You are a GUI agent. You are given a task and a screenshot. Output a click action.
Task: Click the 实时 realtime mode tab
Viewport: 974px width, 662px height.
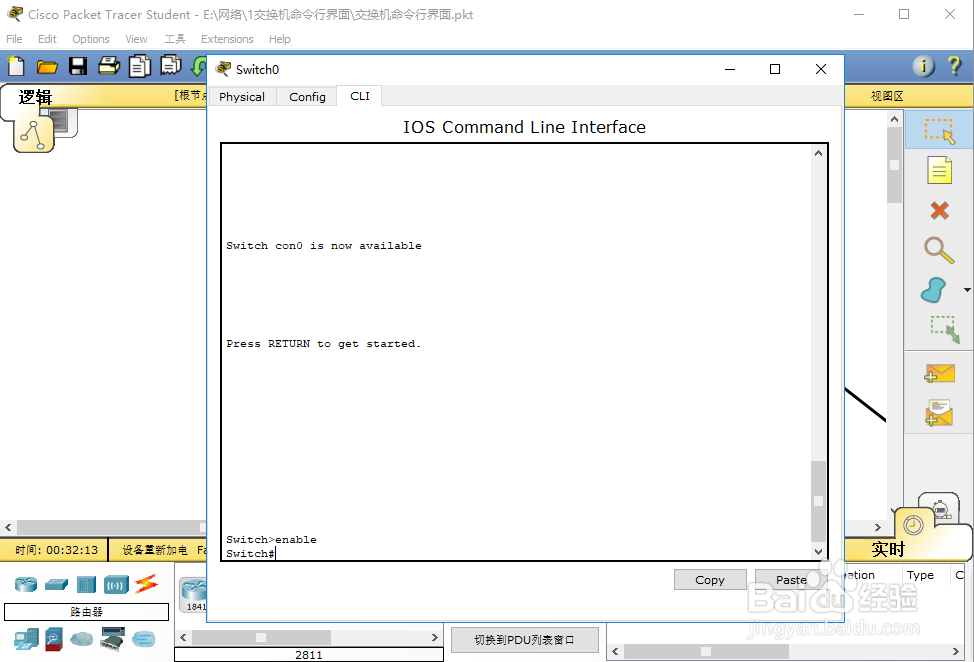tap(888, 549)
